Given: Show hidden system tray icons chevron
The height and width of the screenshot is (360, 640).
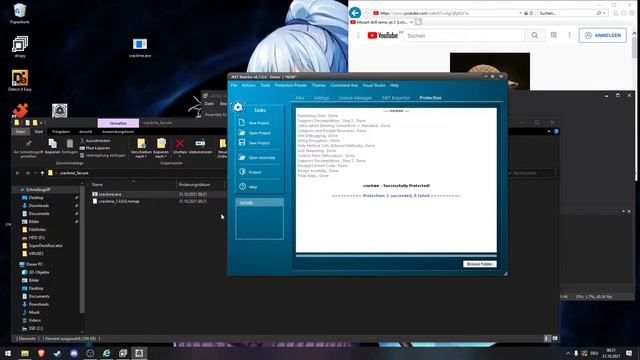Looking at the screenshot, I should [x=568, y=353].
